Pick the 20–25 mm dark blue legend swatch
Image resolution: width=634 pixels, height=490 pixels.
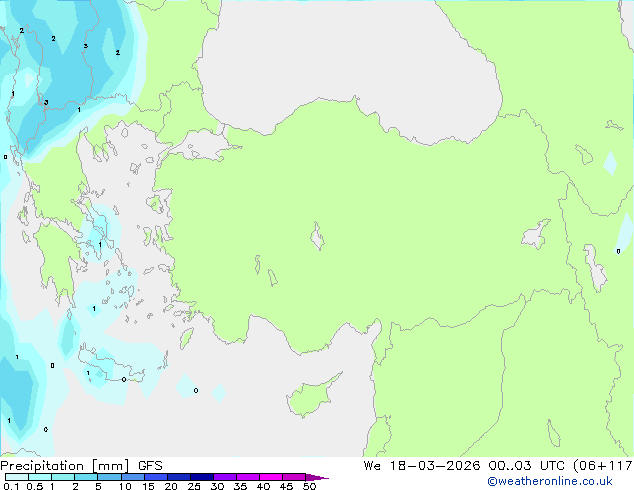[x=178, y=477]
